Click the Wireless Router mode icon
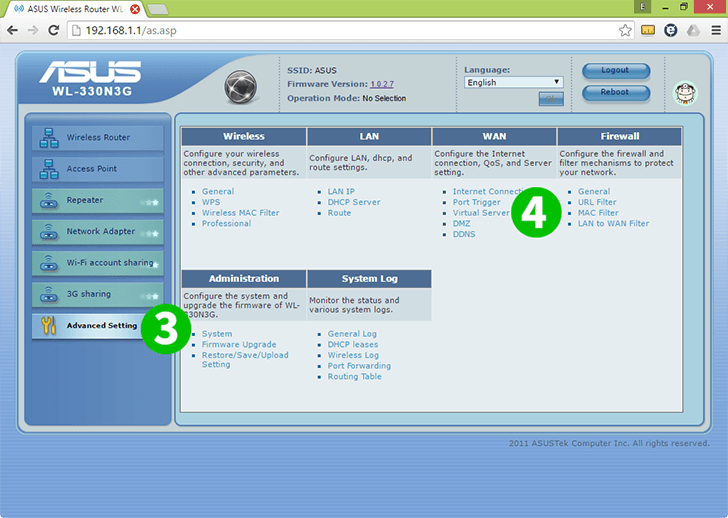The height and width of the screenshot is (518, 728). [x=49, y=138]
